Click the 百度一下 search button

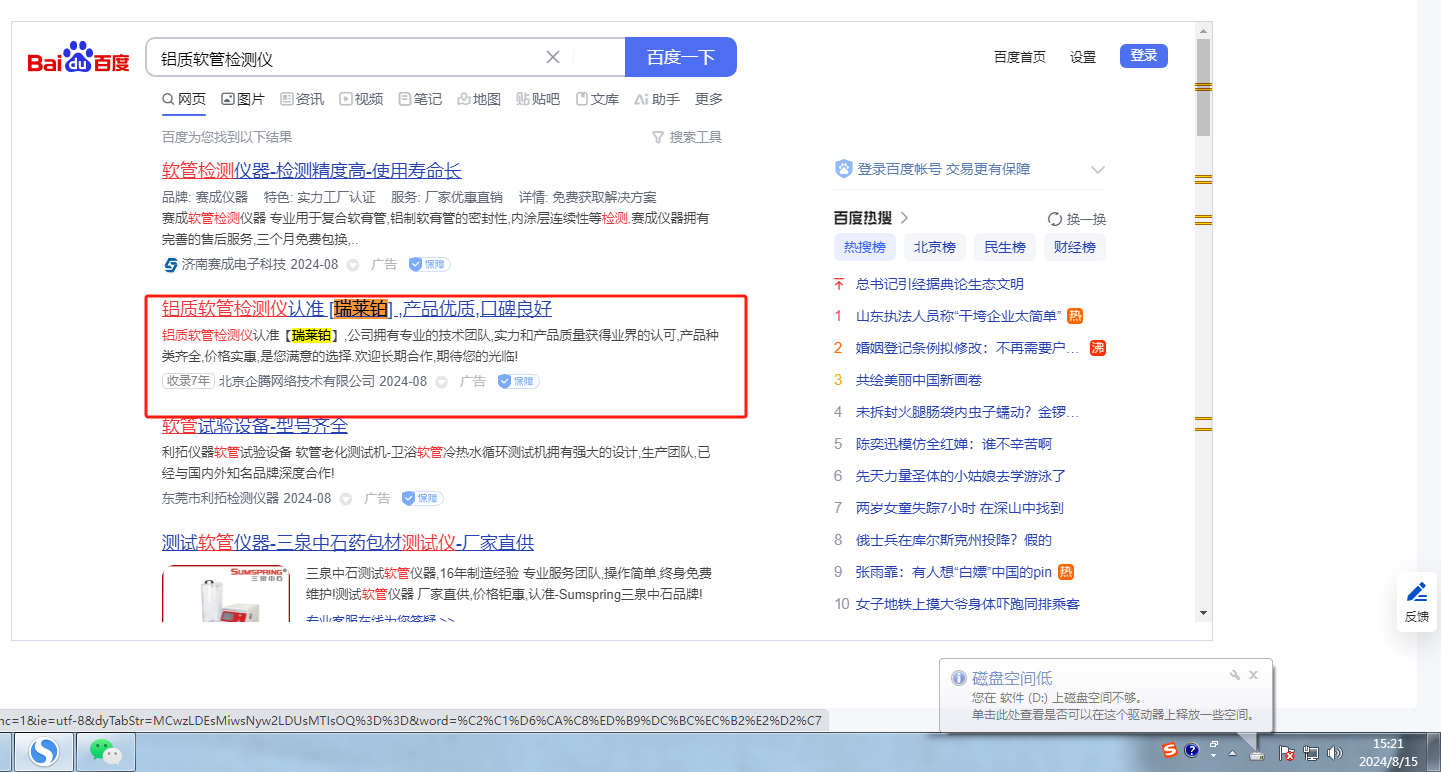coord(681,57)
